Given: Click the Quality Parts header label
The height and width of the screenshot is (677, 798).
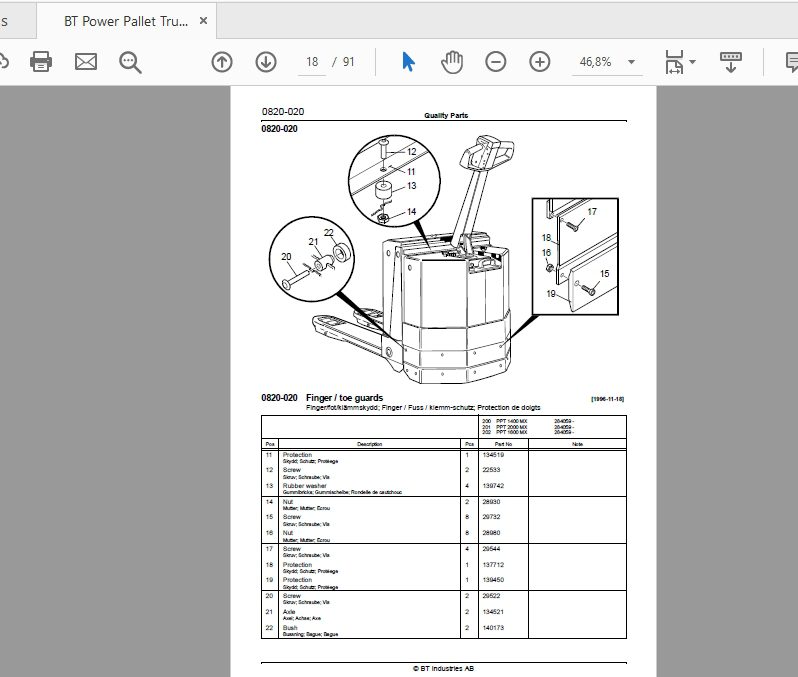Looking at the screenshot, I should click(446, 116).
